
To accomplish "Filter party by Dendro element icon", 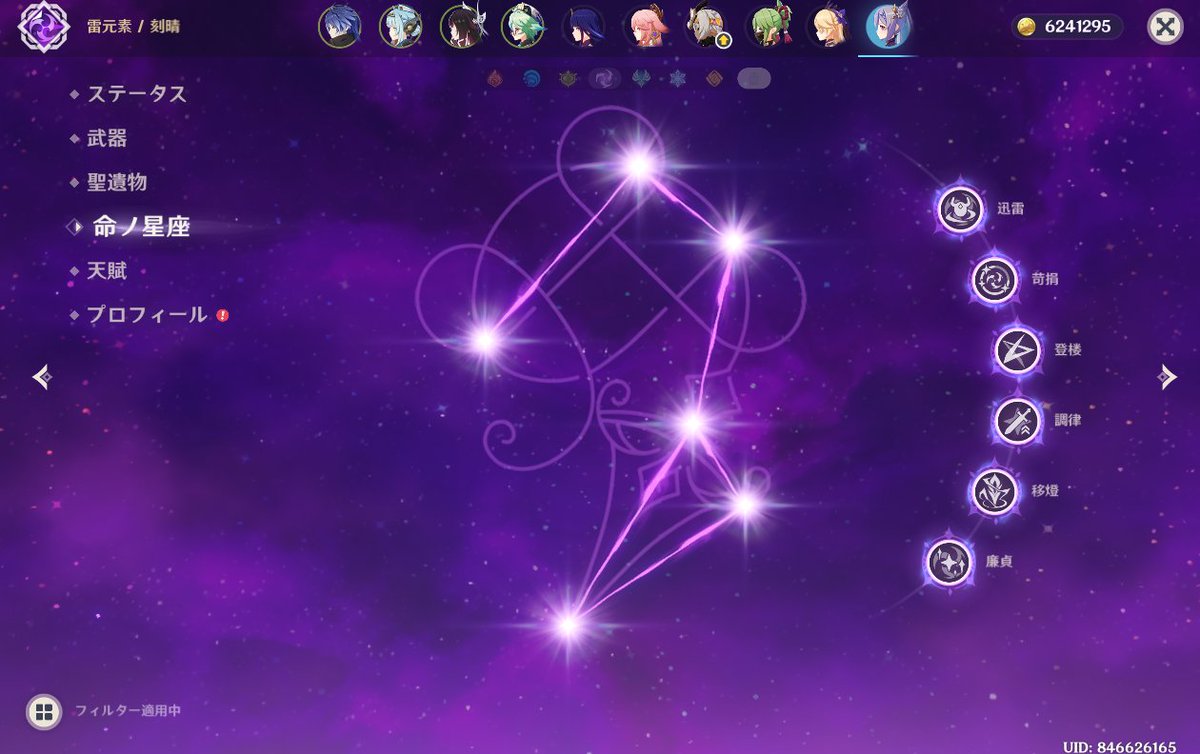I will tap(568, 78).
